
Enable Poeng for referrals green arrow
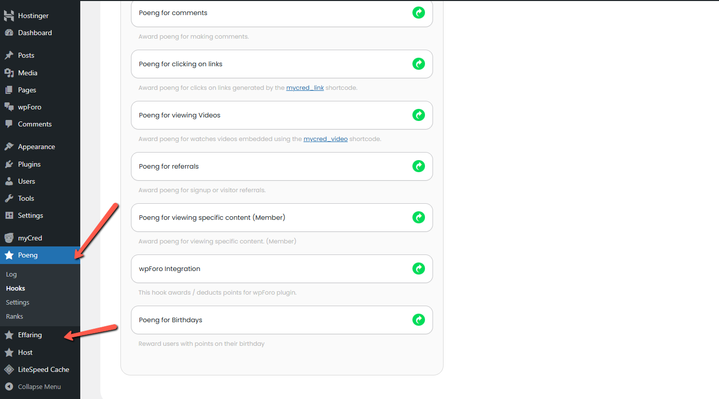(x=418, y=166)
